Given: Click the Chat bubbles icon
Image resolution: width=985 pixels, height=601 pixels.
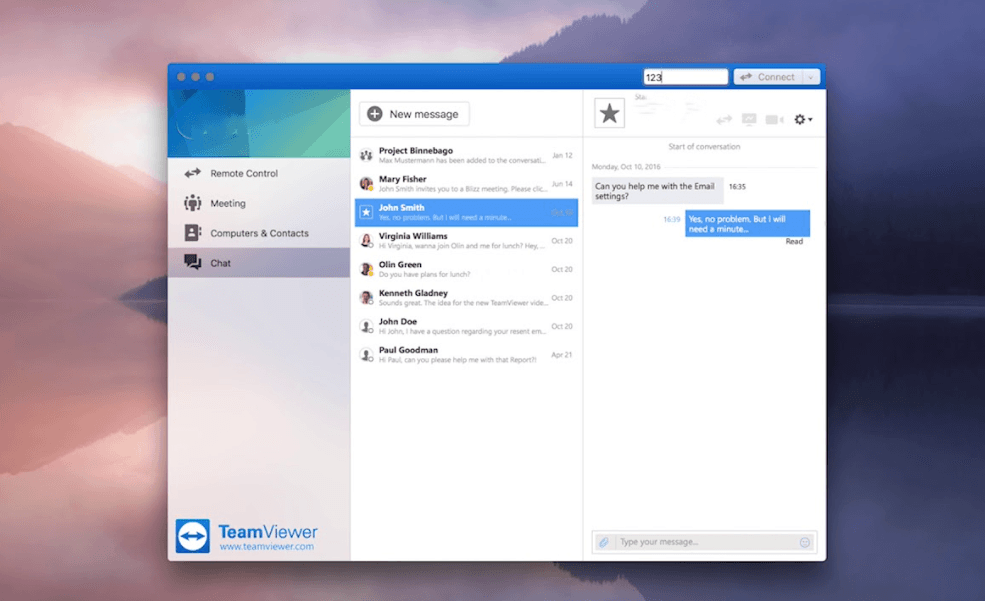Looking at the screenshot, I should point(193,262).
